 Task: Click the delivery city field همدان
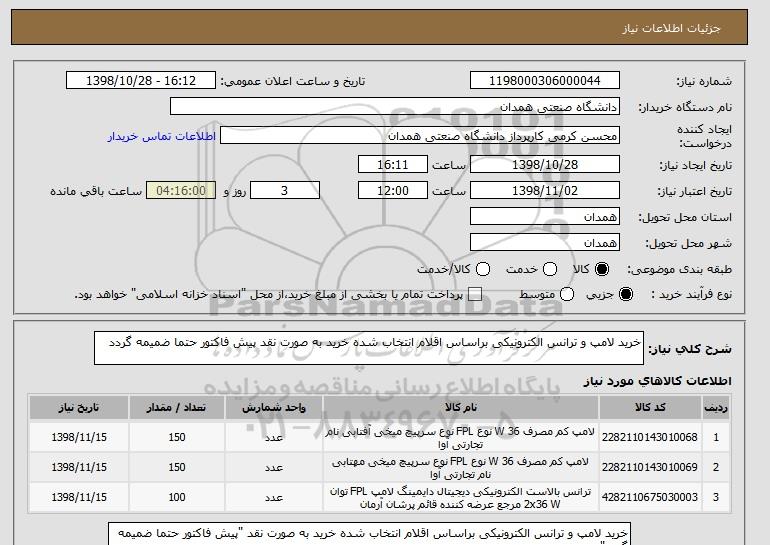tap(545, 243)
